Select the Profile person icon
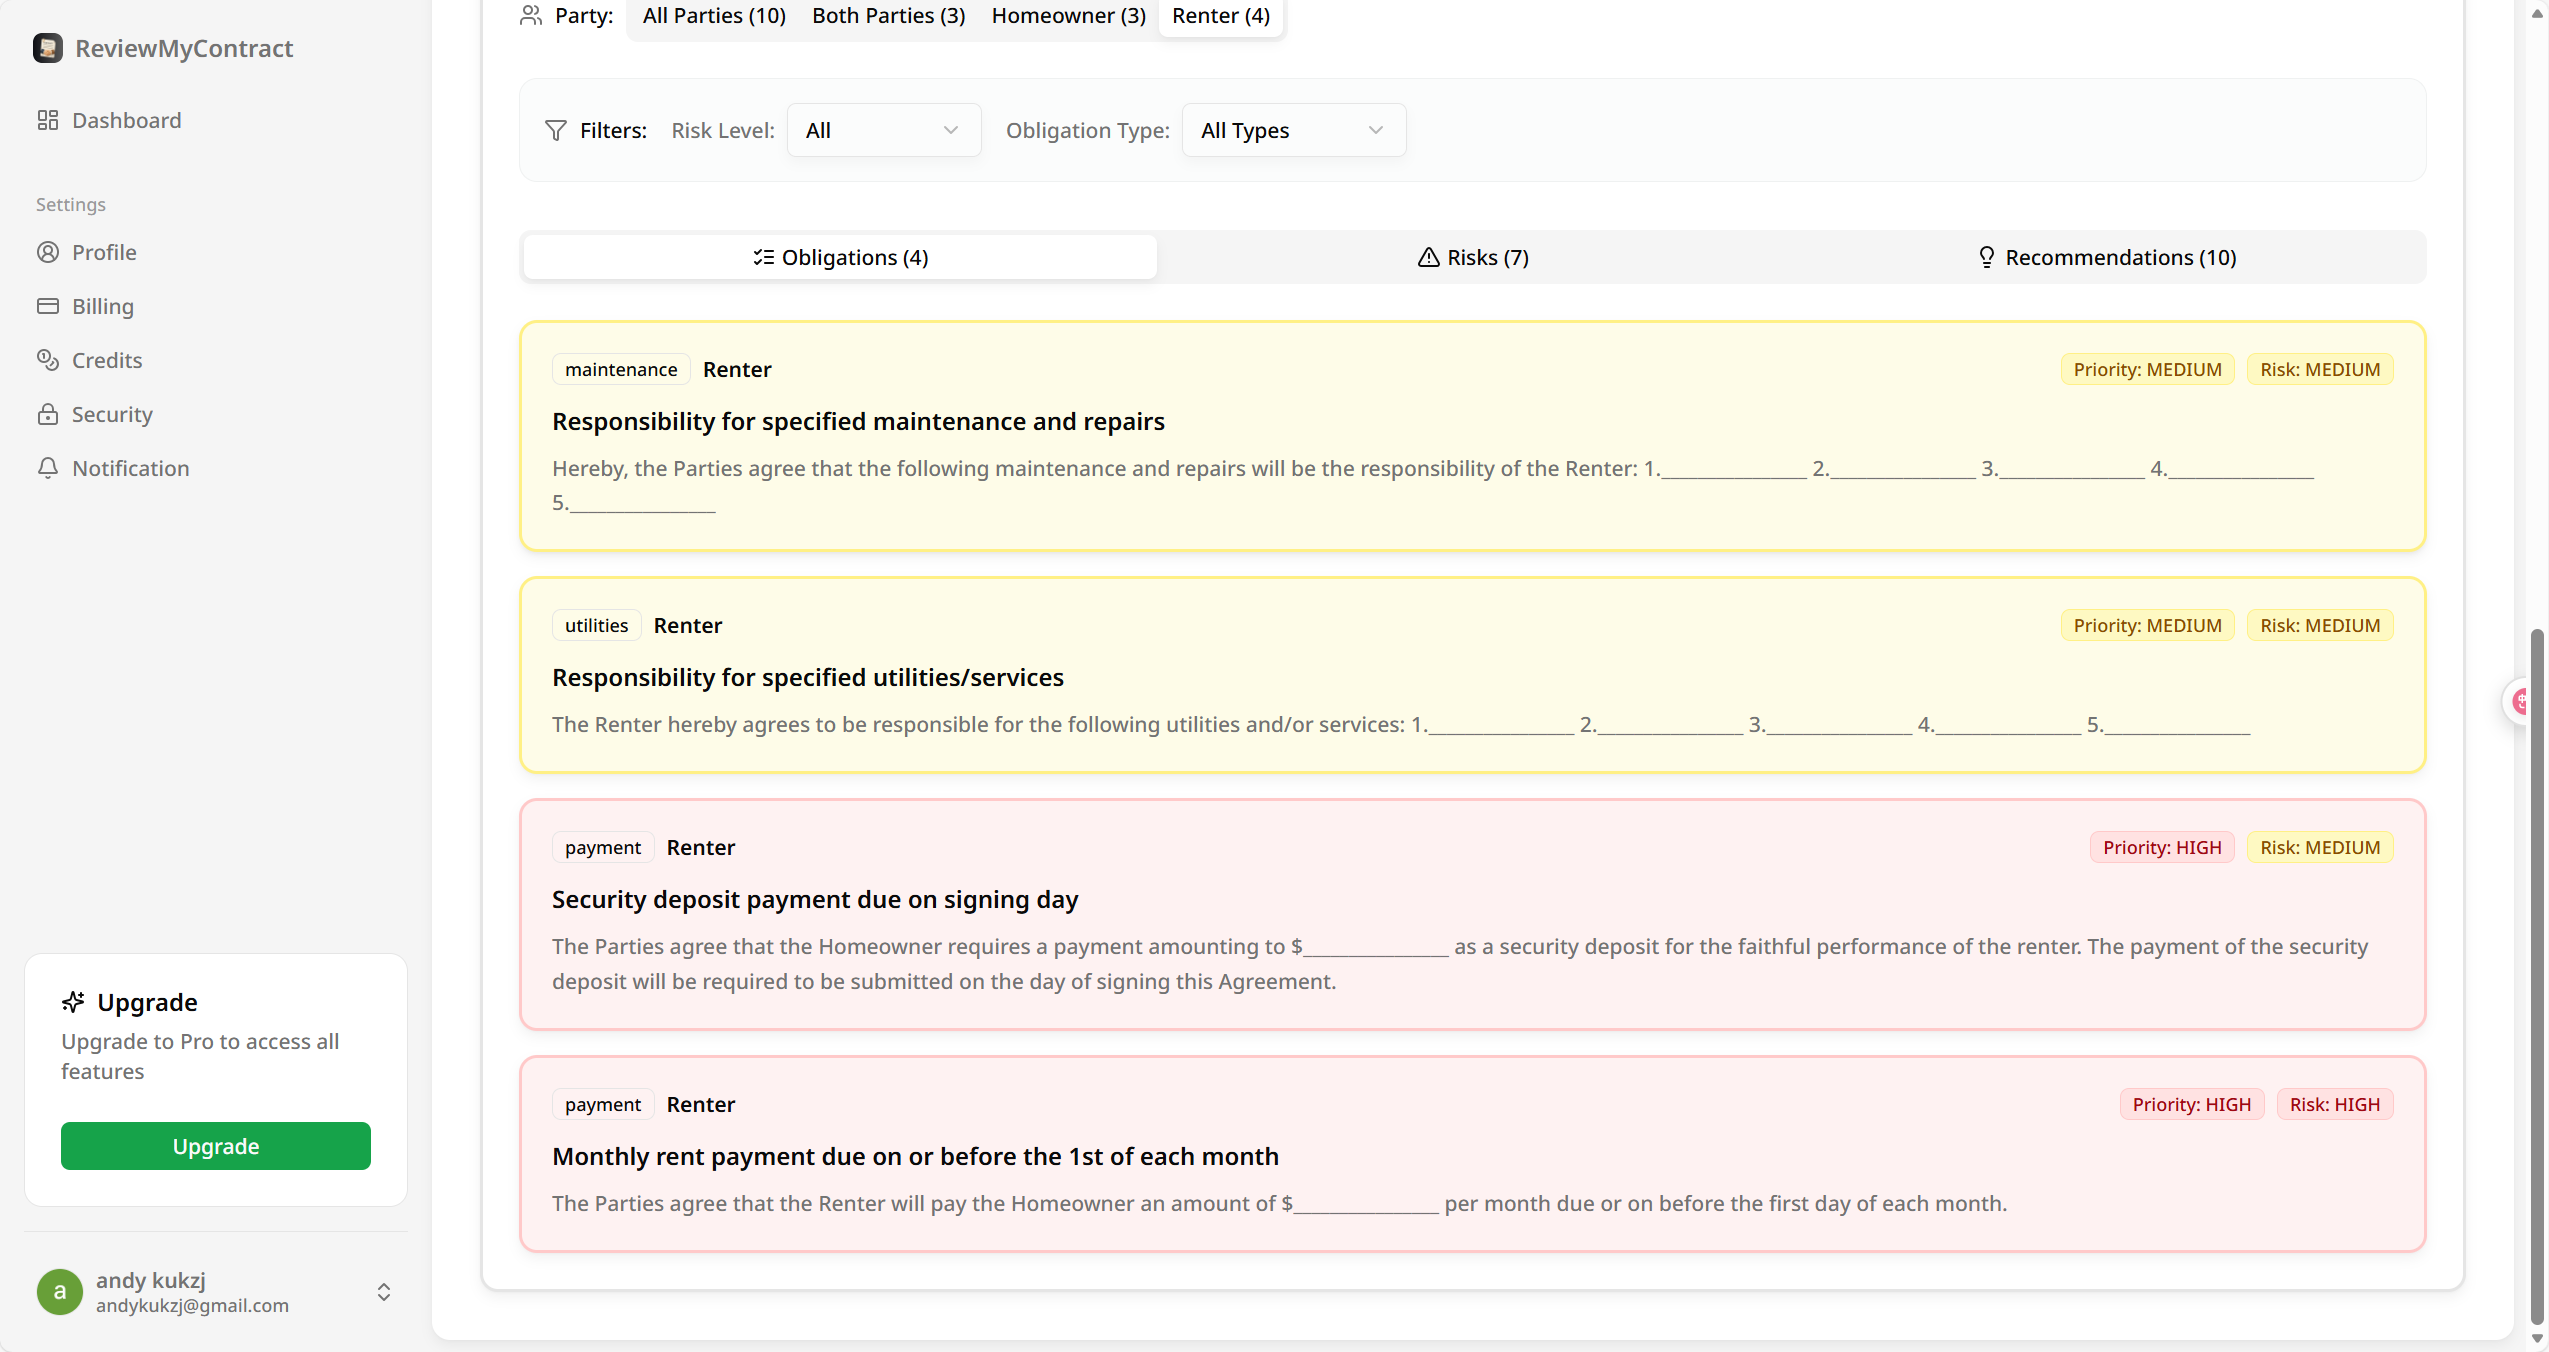This screenshot has width=2549, height=1352. click(48, 252)
